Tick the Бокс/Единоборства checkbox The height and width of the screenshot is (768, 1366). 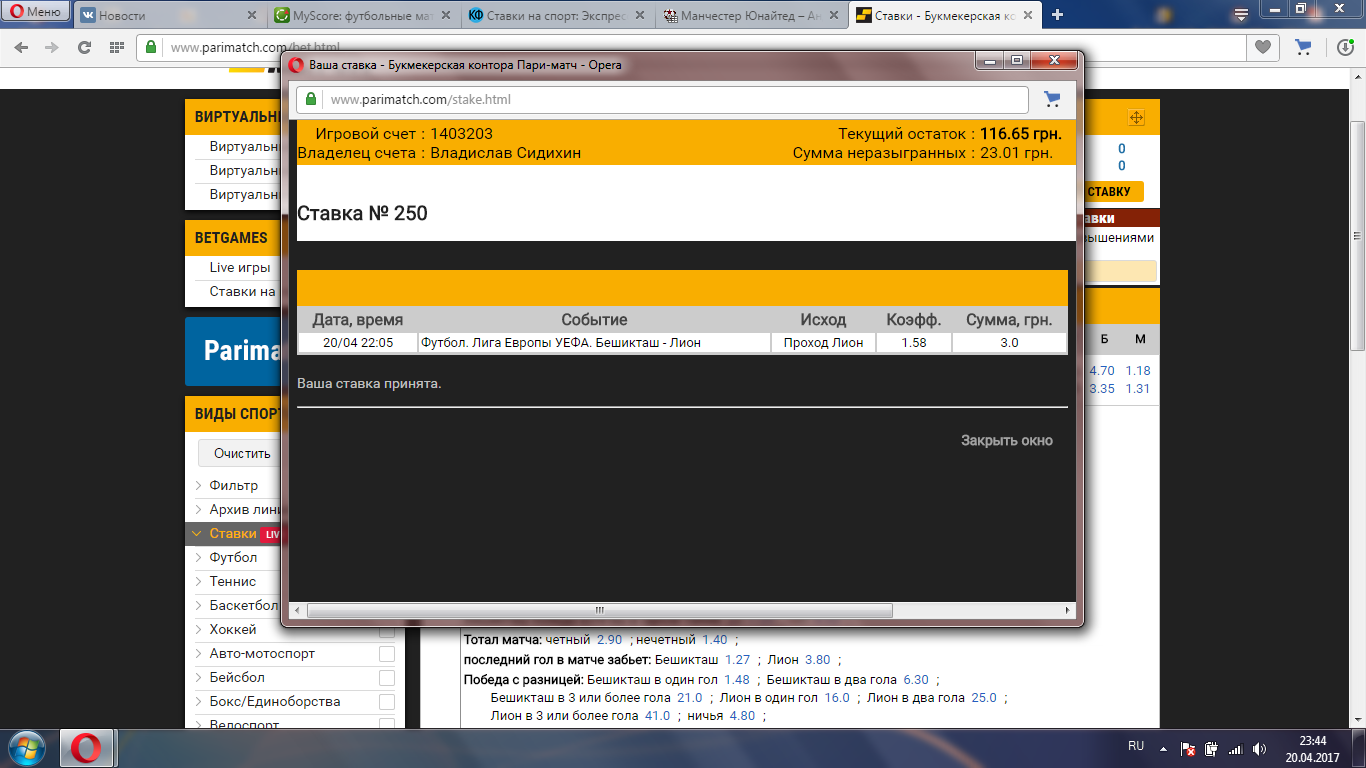click(x=386, y=702)
